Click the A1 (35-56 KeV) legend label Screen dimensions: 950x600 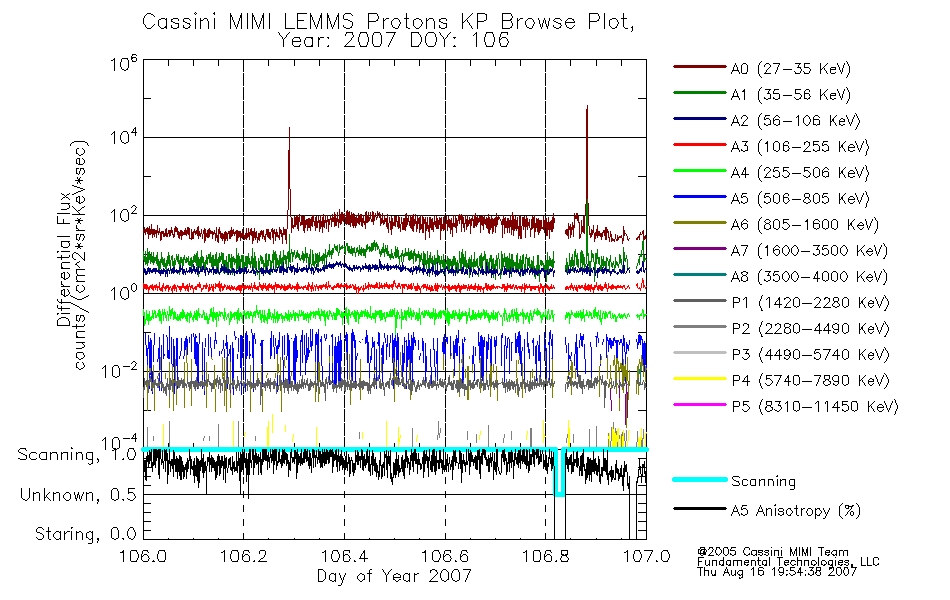point(791,95)
